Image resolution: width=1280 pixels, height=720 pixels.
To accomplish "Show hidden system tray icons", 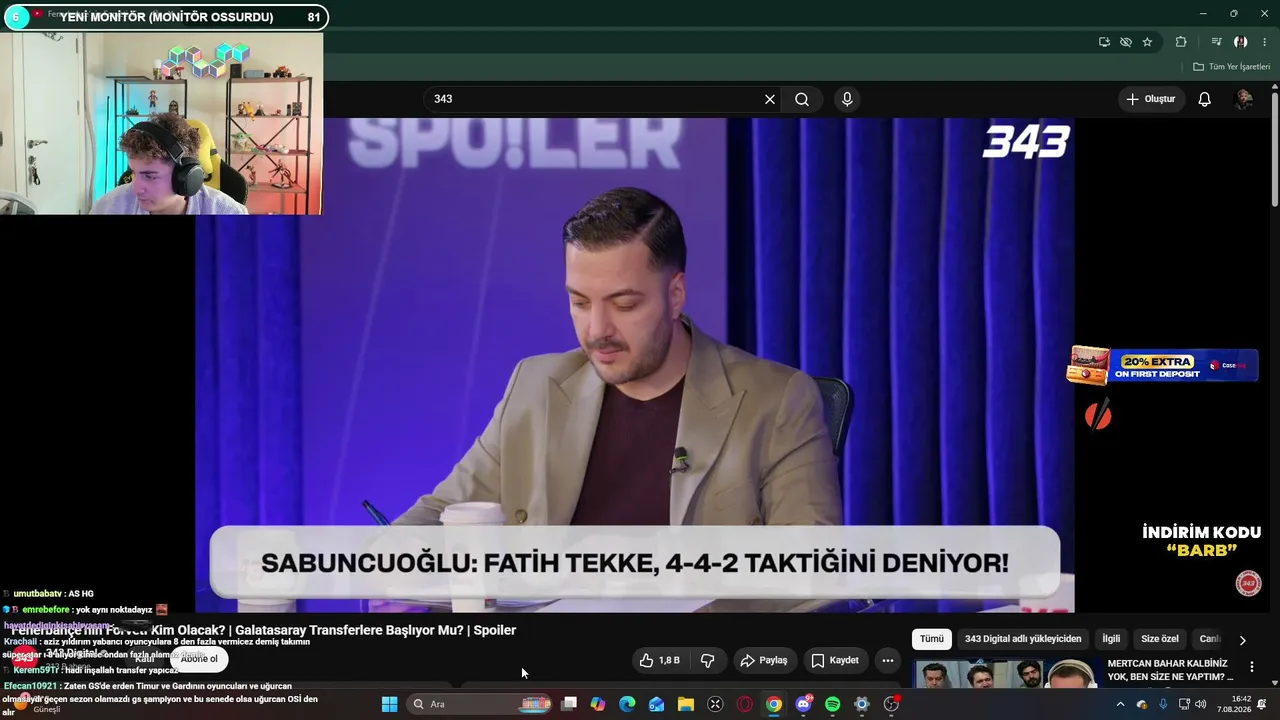I will (x=1120, y=704).
